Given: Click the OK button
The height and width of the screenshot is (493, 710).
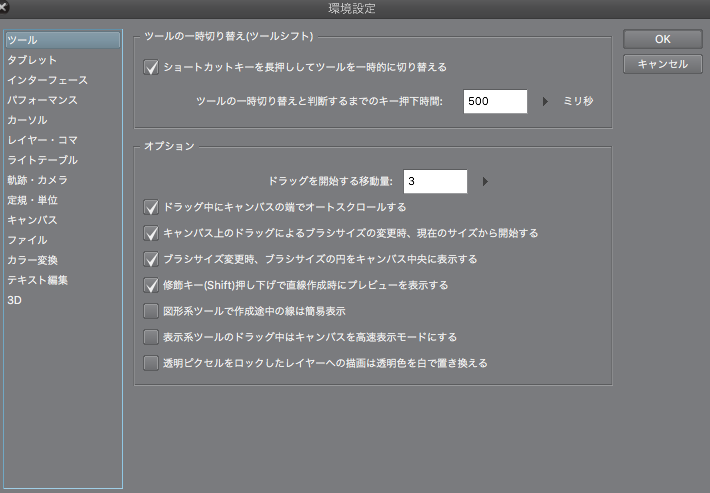Looking at the screenshot, I should tap(662, 39).
